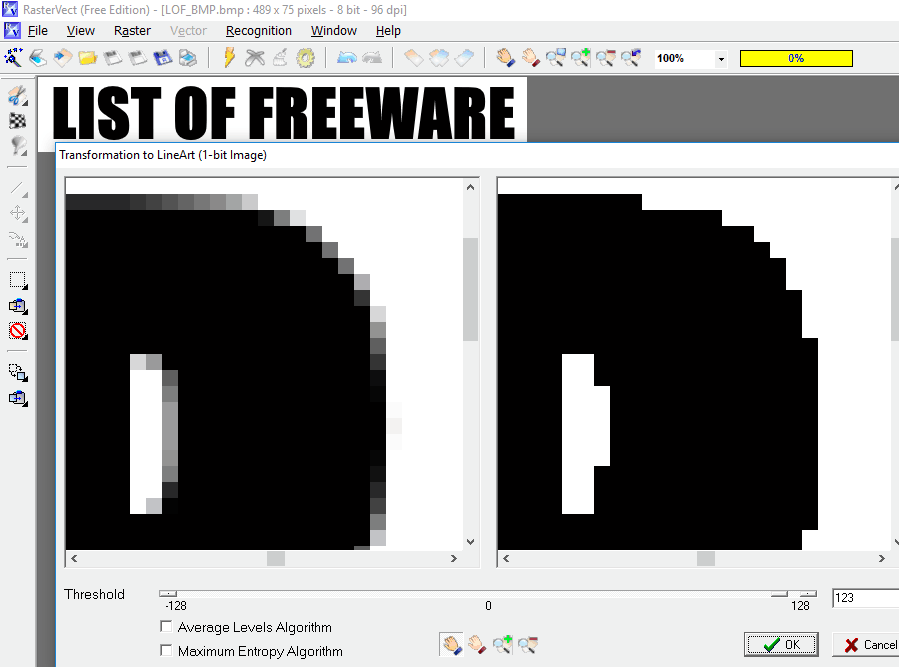Image resolution: width=899 pixels, height=667 pixels.
Task: Click the checkered pattern tool in left sidebar
Action: (18, 120)
